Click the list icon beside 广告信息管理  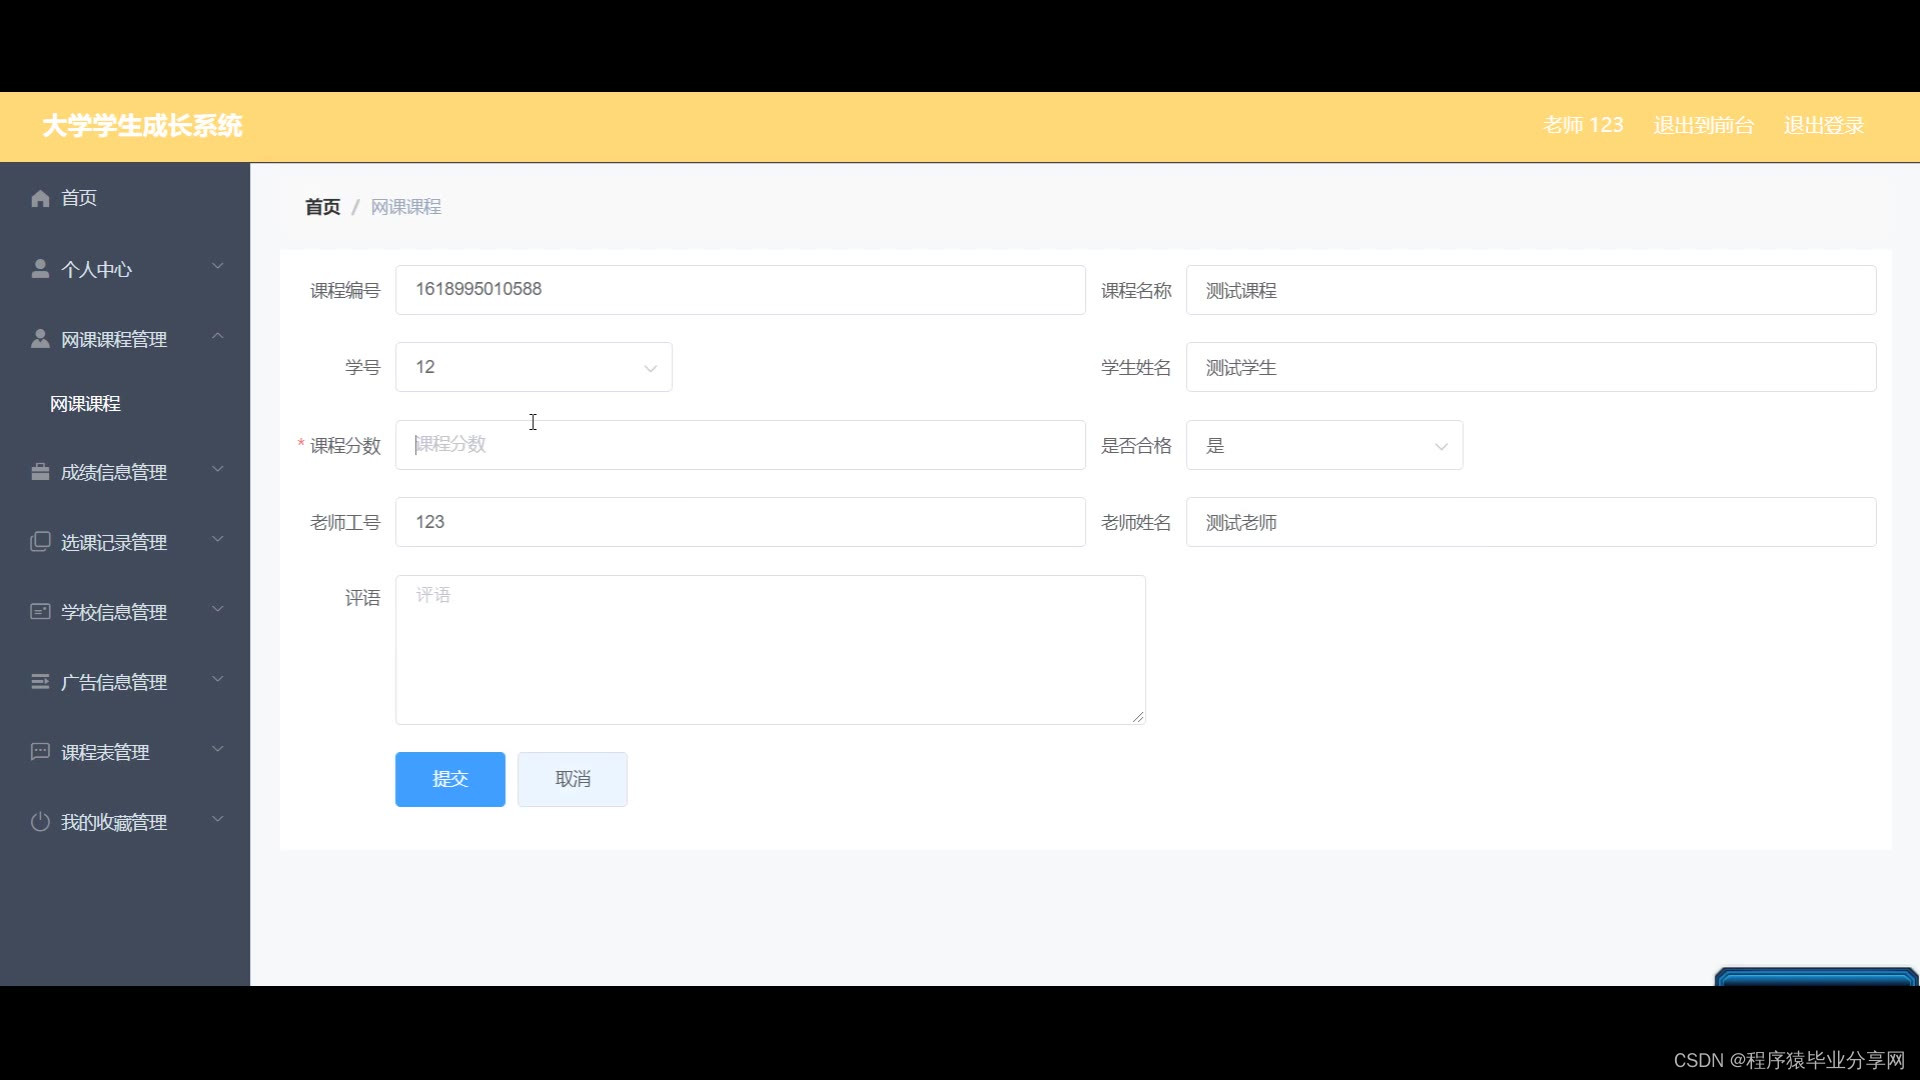point(40,682)
